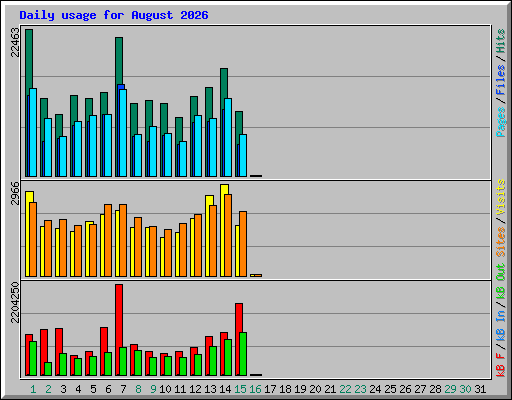
Task: Click day 7 on the x-axis
Action: pos(123,389)
